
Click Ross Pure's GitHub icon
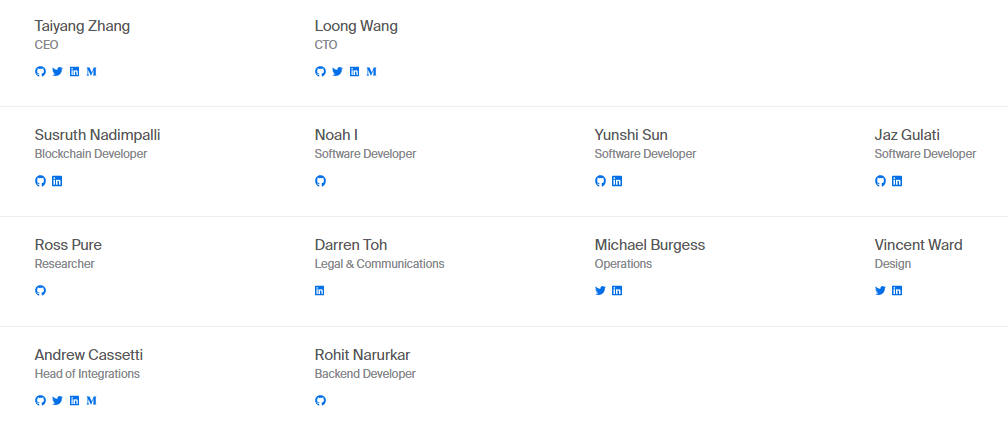coord(40,290)
